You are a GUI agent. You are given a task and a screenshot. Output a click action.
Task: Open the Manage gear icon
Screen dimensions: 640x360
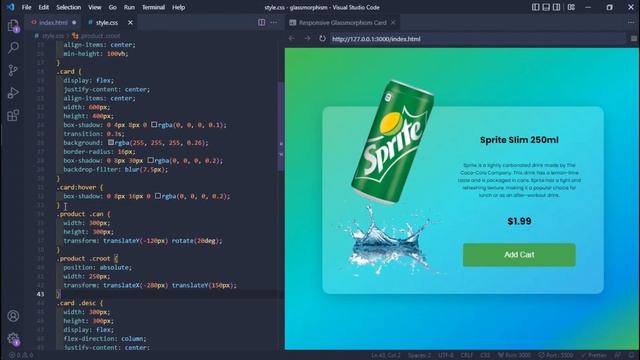coord(13,338)
